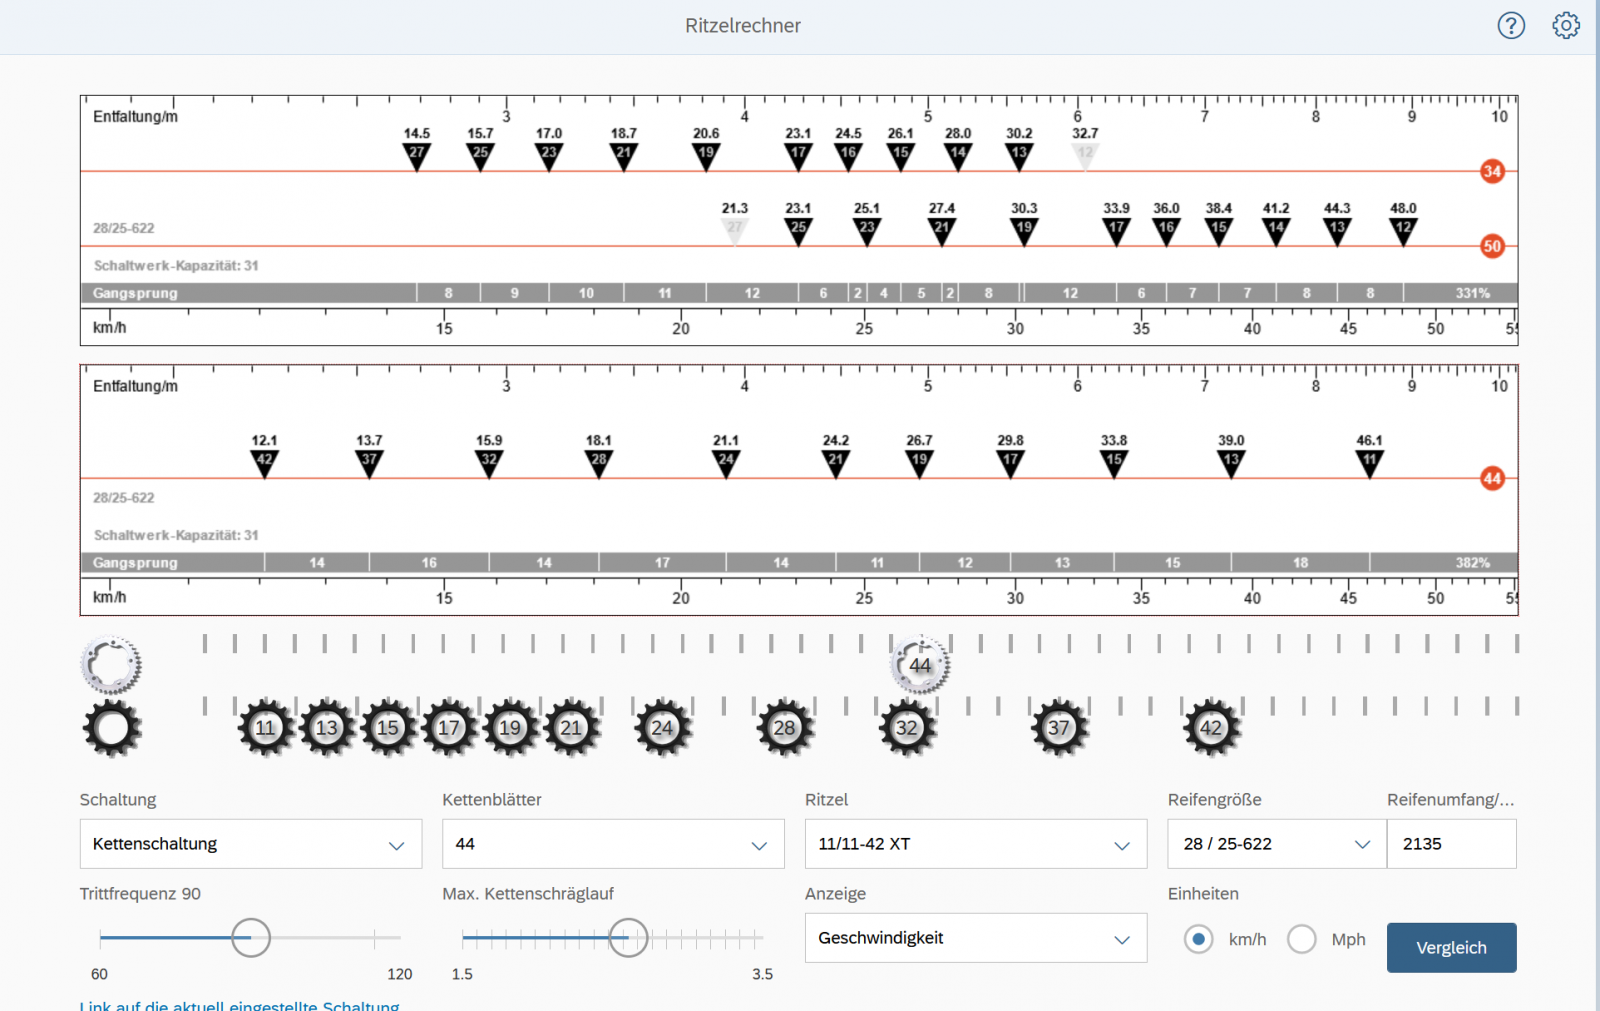This screenshot has width=1600, height=1011.
Task: Open the Kettenblätter dropdown showing 44
Action: (612, 844)
